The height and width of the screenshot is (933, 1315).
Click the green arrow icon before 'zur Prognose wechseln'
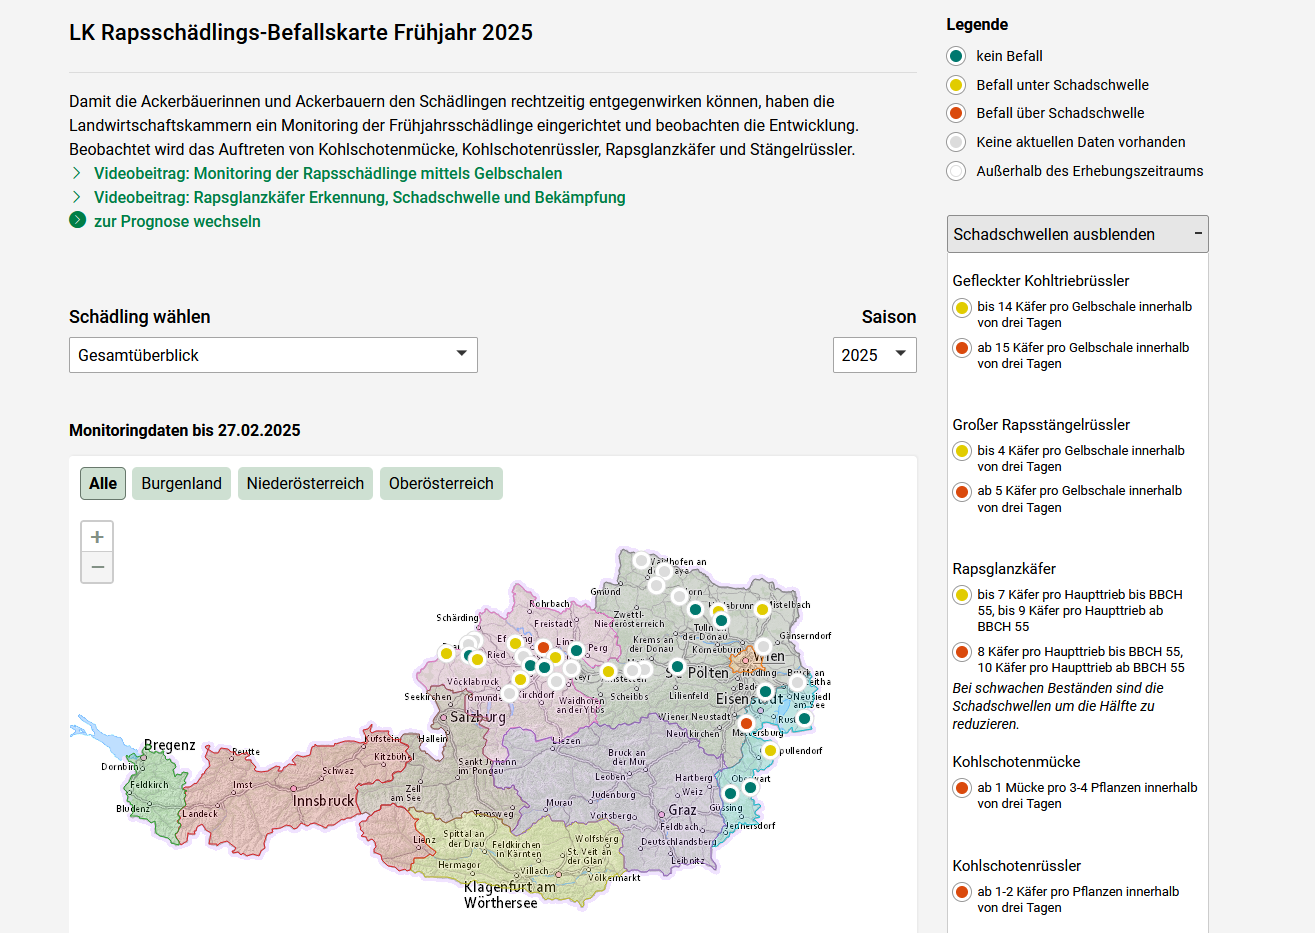coord(78,221)
